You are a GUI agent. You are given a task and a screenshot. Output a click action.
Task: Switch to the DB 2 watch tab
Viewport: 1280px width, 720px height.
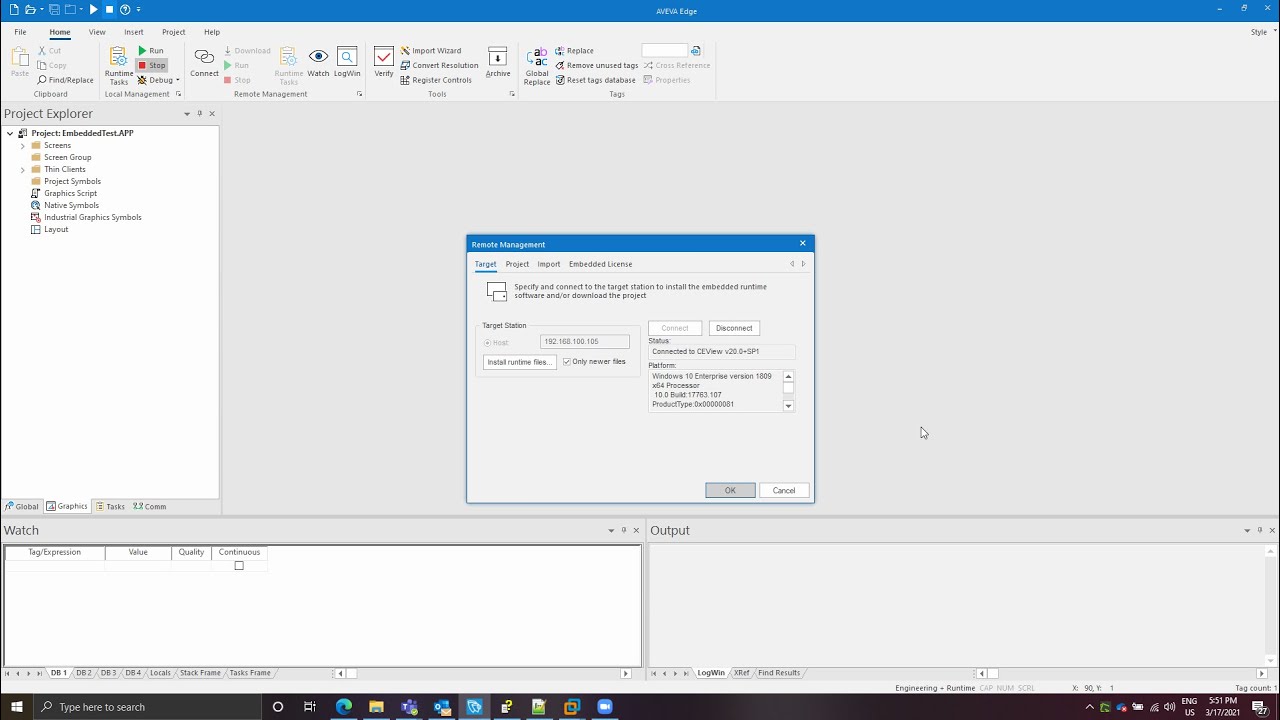(x=84, y=673)
